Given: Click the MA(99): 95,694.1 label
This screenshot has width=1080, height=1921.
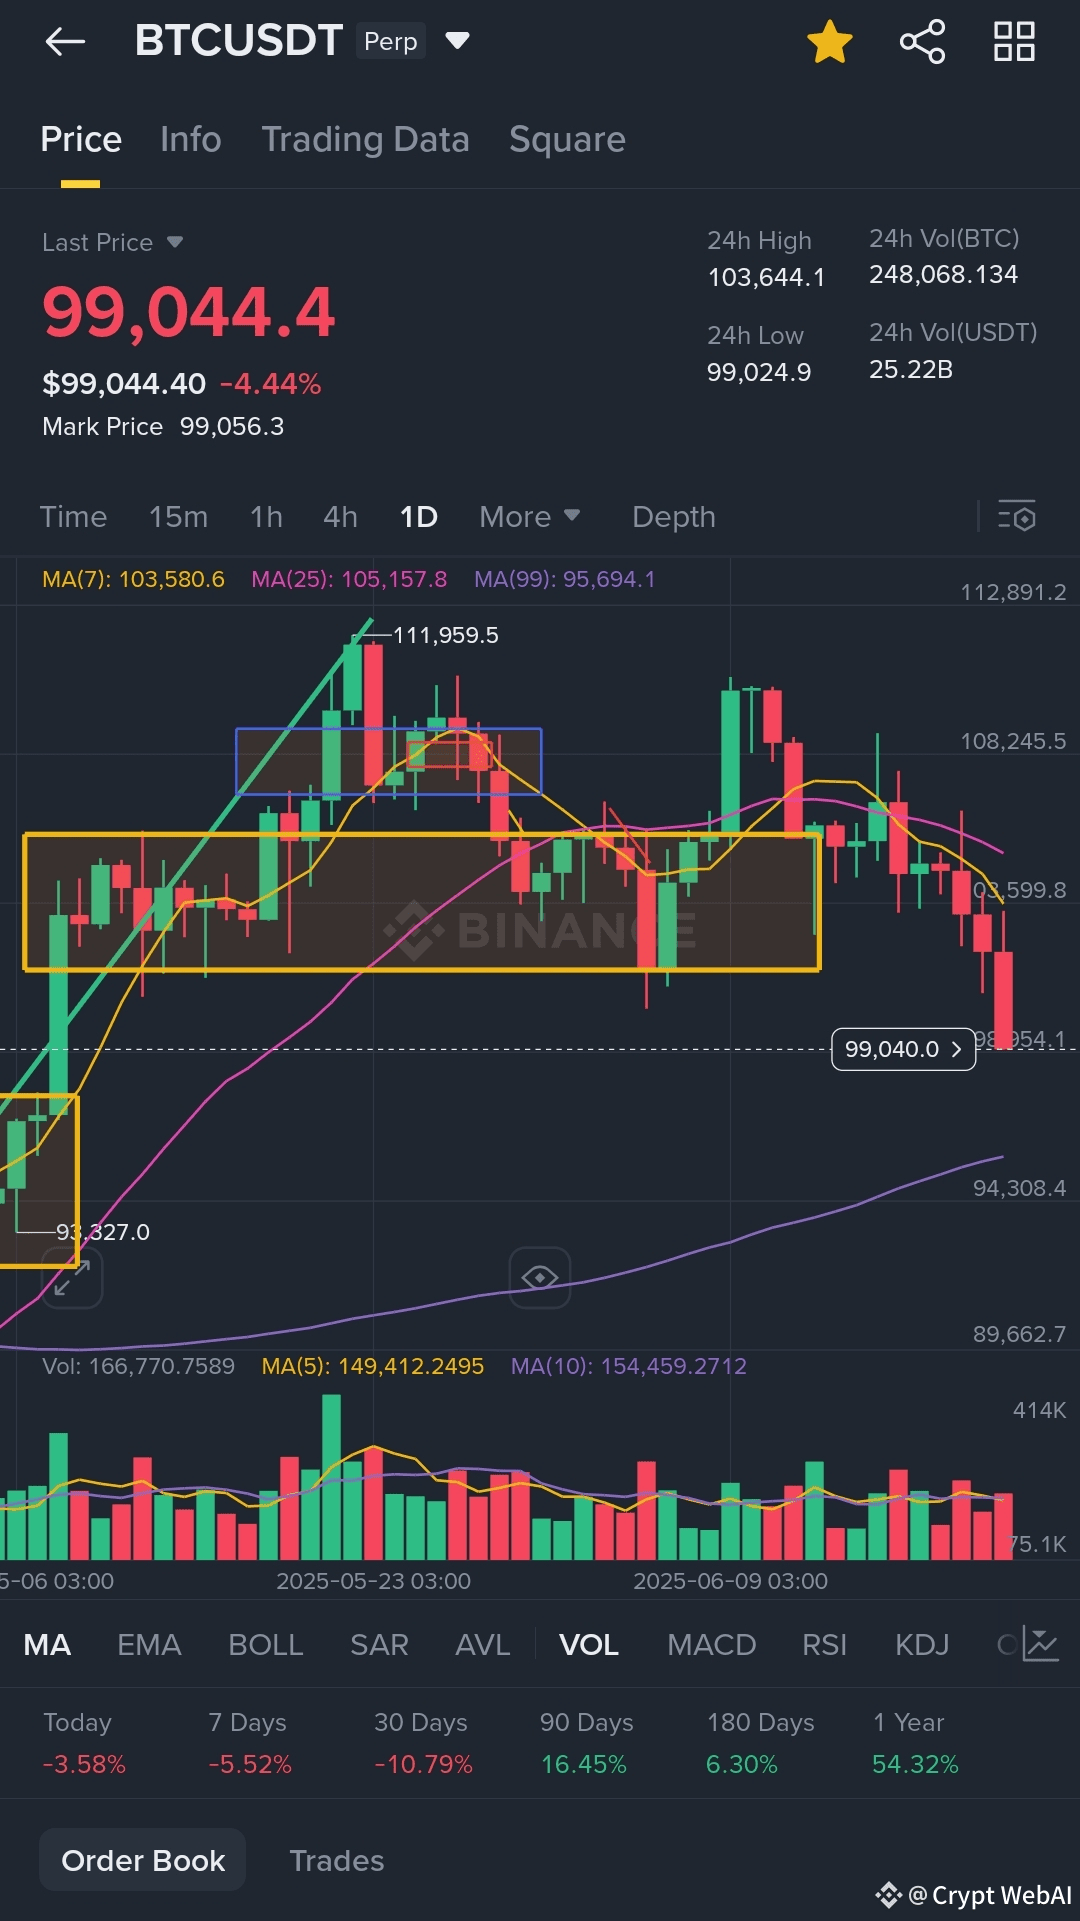Looking at the screenshot, I should (565, 579).
